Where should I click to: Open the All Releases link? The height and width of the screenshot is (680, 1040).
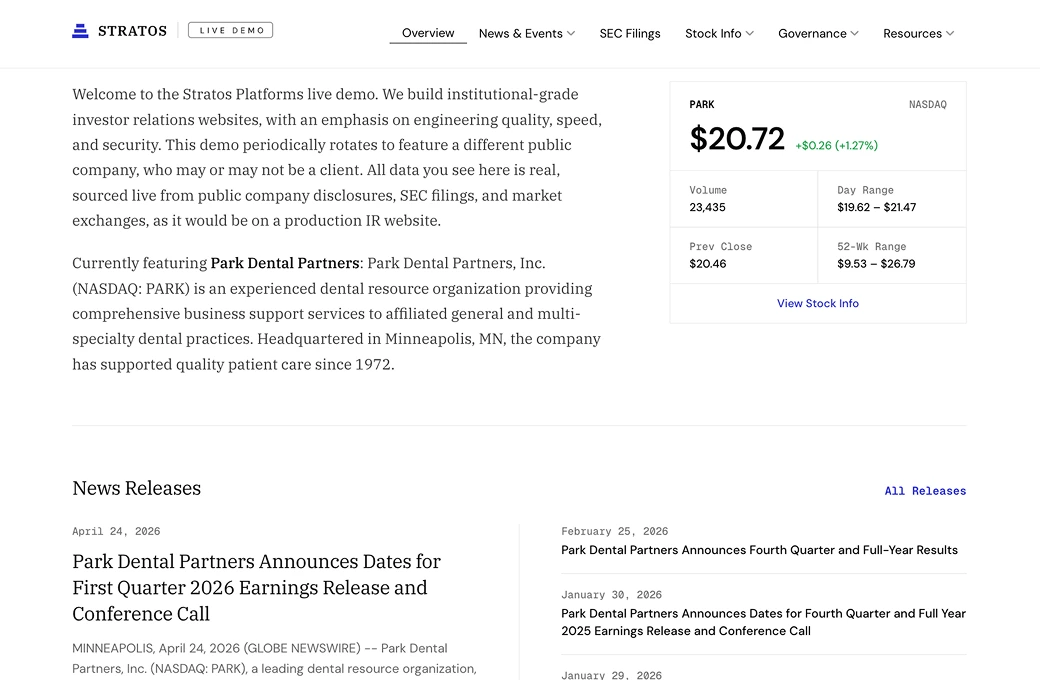(925, 491)
